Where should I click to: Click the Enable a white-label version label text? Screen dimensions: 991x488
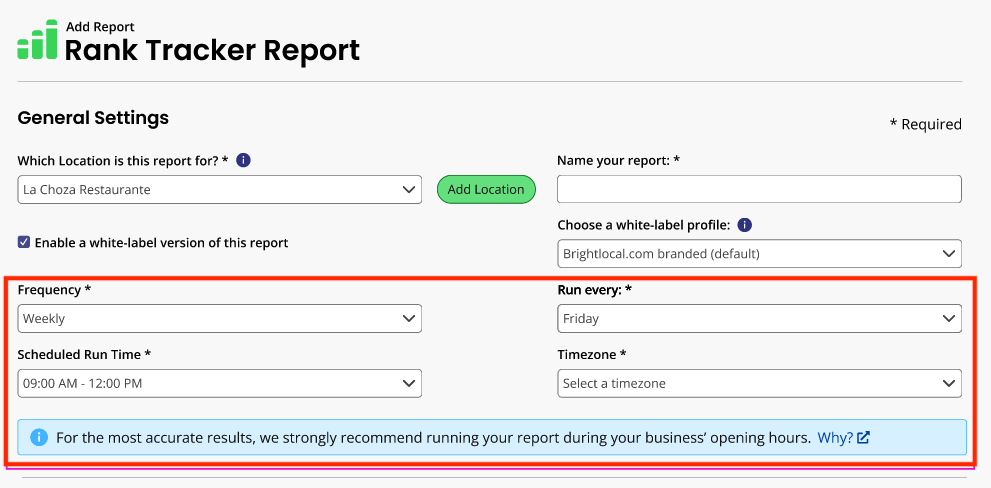161,242
